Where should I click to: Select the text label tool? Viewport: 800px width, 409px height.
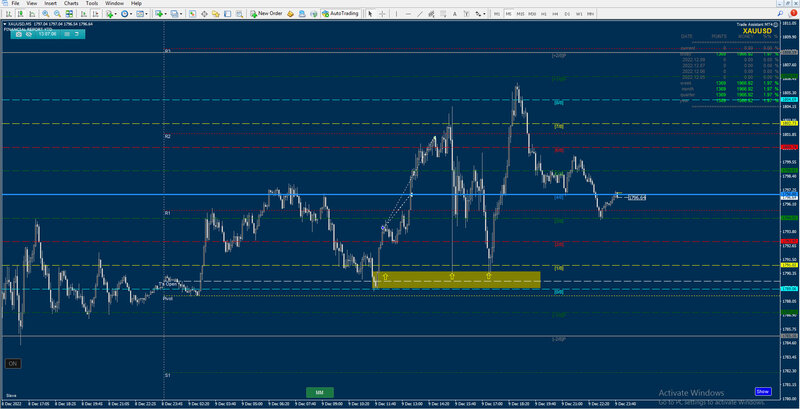click(x=467, y=14)
